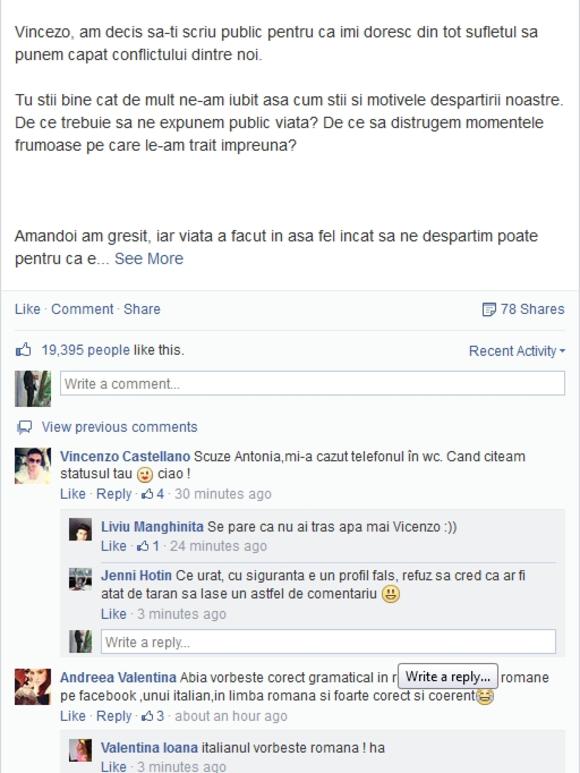Open Andreea Valentina's profile picture
This screenshot has width=580, height=773.
click(33, 687)
